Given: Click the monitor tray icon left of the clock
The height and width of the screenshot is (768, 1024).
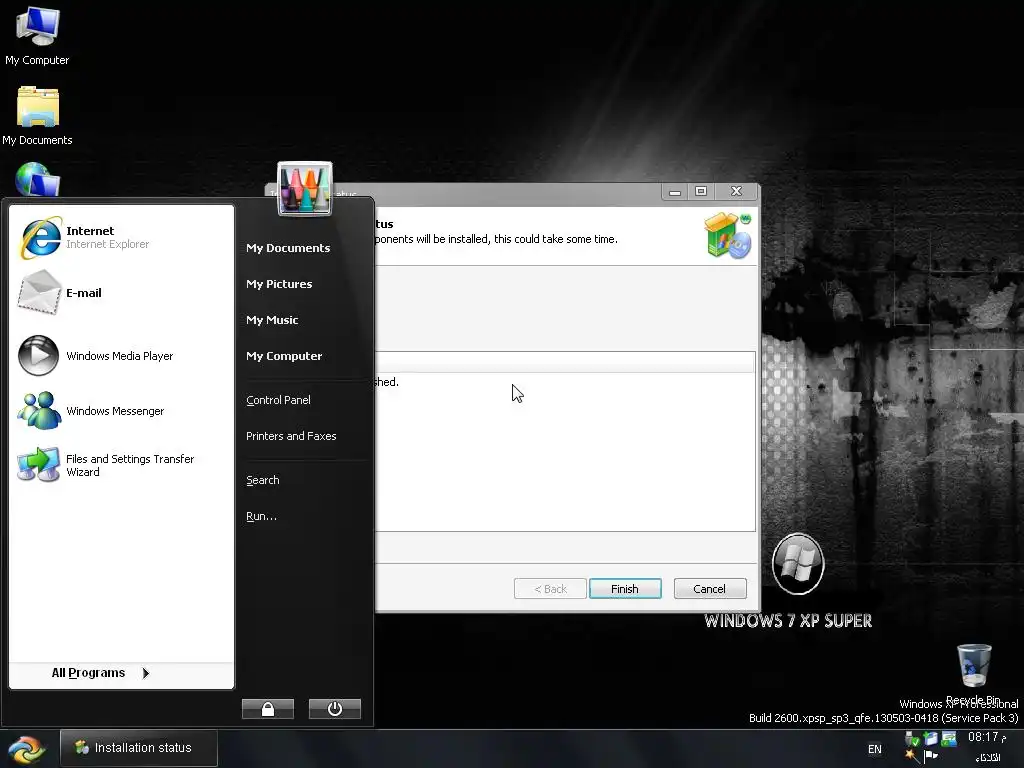Looking at the screenshot, I should [x=949, y=739].
